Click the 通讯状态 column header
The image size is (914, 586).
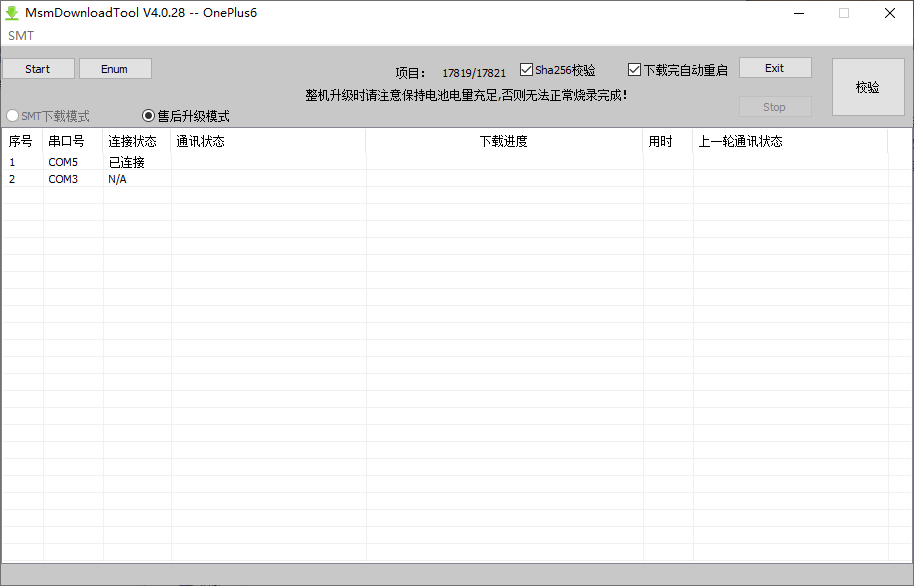pos(268,141)
